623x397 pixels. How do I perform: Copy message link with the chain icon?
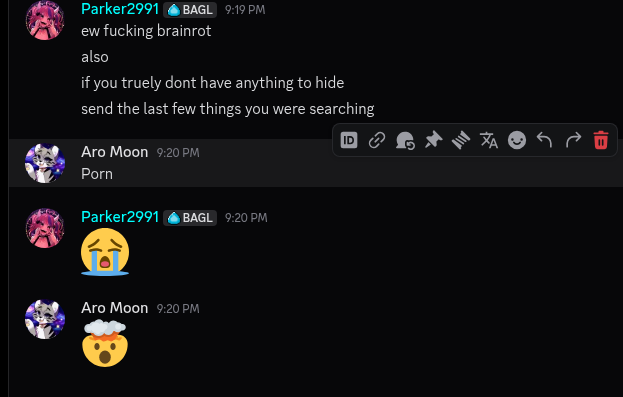(x=377, y=140)
